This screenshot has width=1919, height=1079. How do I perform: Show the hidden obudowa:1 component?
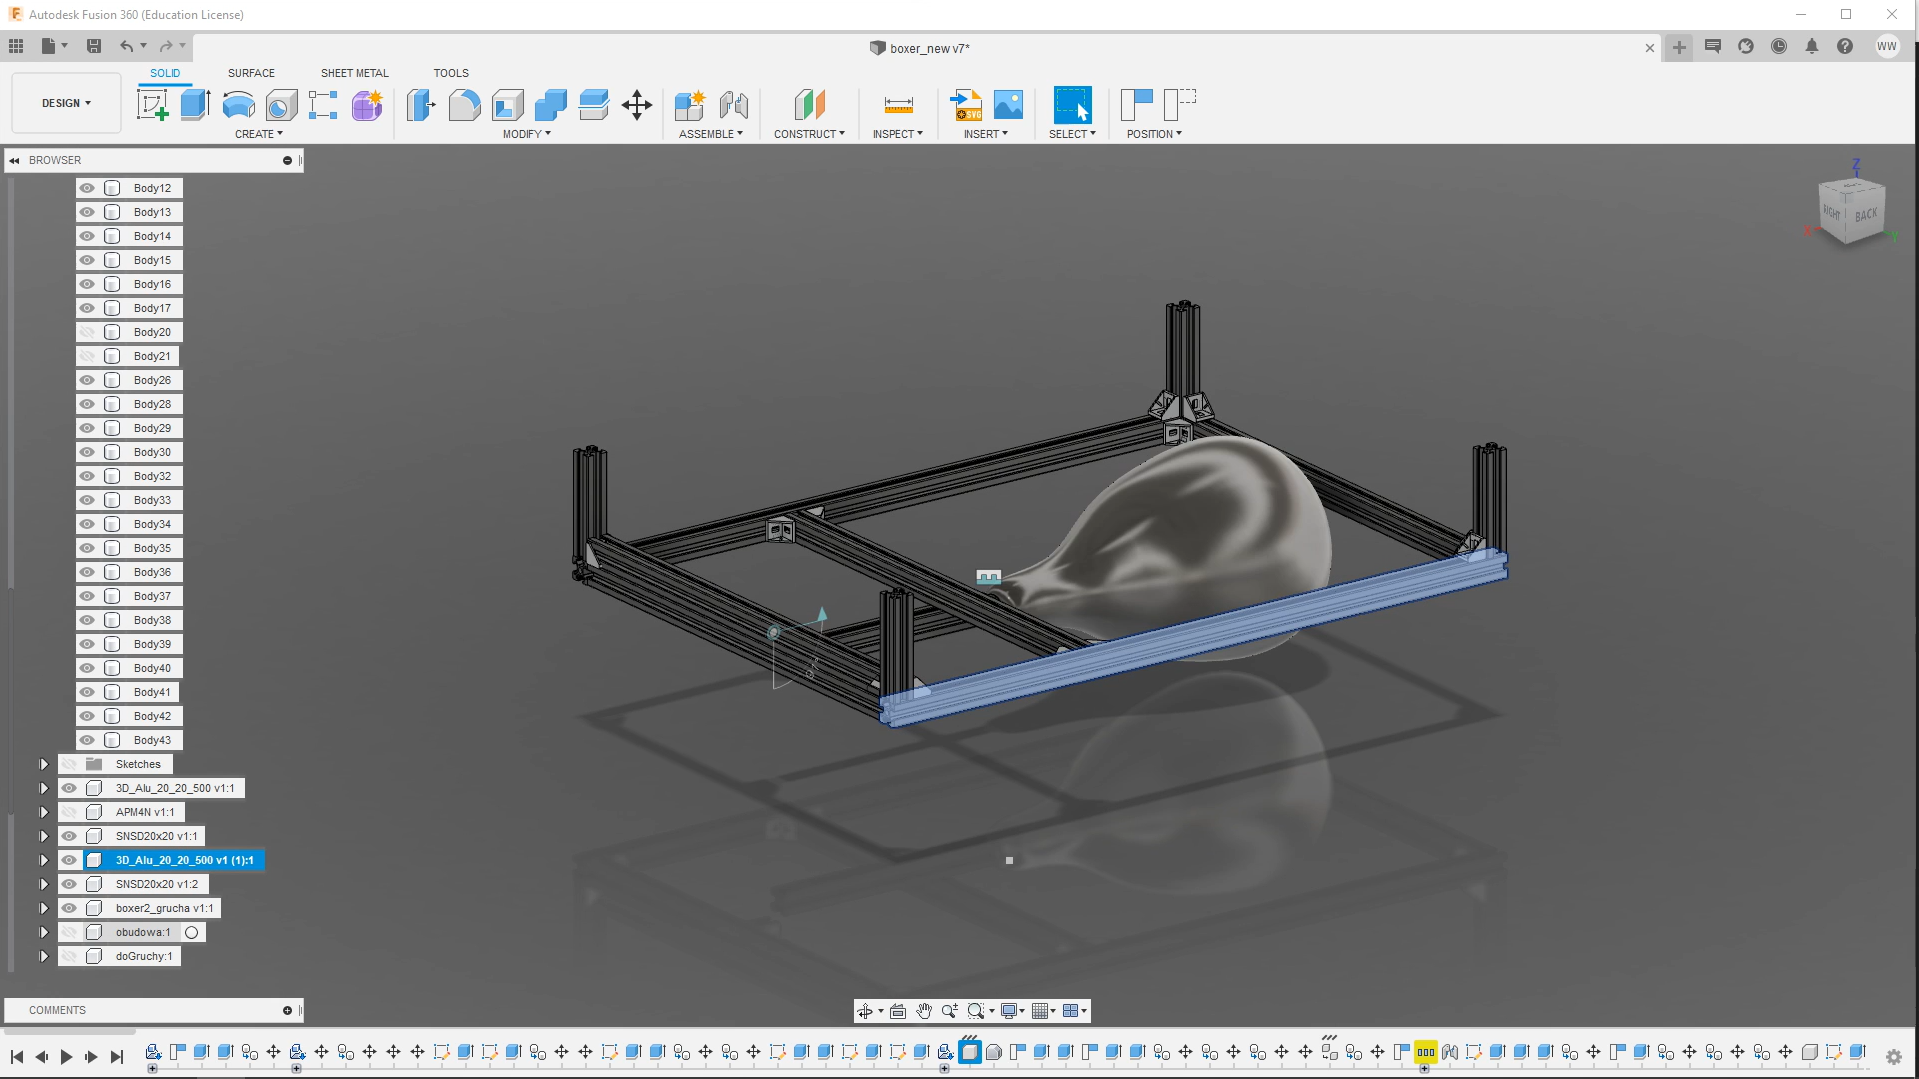(x=69, y=932)
